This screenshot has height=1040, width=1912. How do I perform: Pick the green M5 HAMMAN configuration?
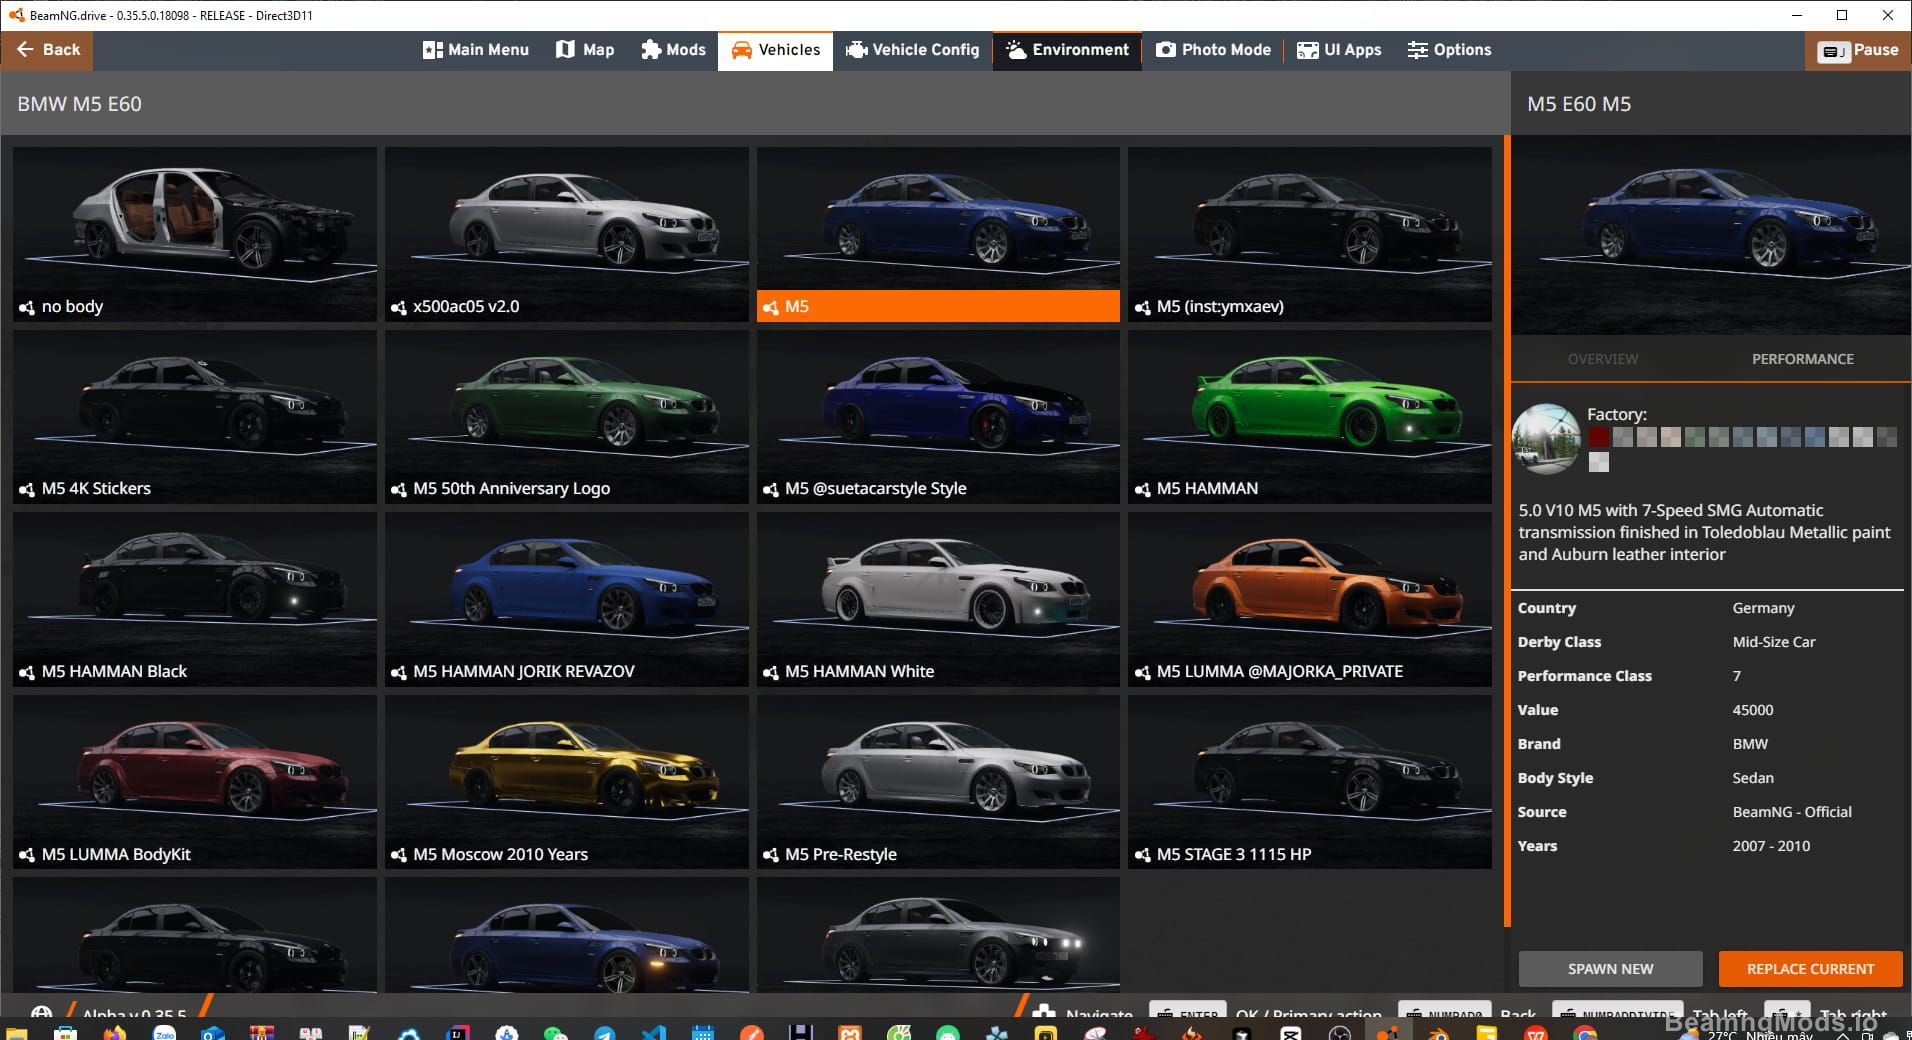point(1310,417)
